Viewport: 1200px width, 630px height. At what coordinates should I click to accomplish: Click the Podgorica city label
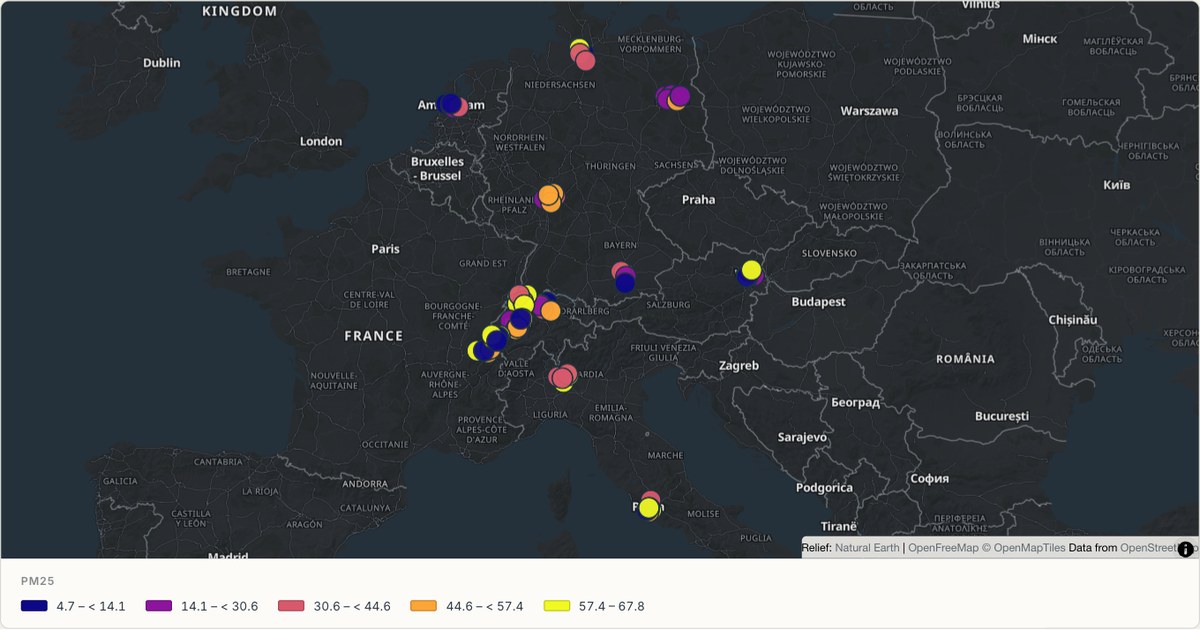(x=824, y=487)
